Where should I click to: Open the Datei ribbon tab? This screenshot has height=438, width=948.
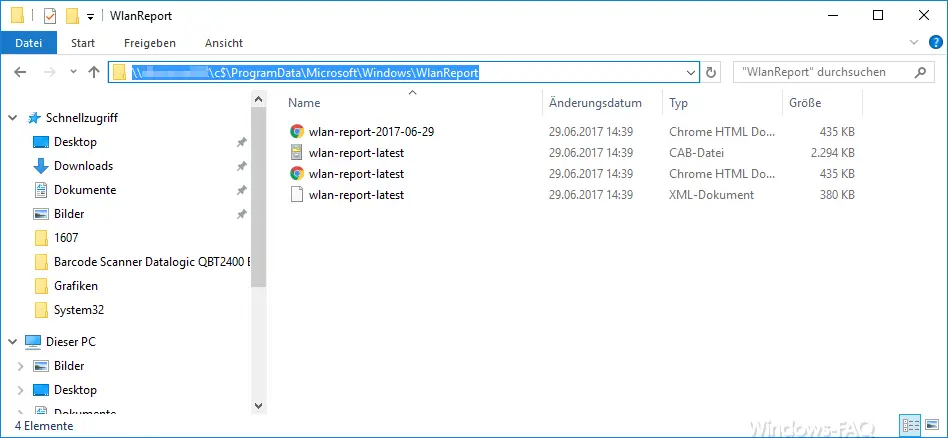tap(28, 43)
